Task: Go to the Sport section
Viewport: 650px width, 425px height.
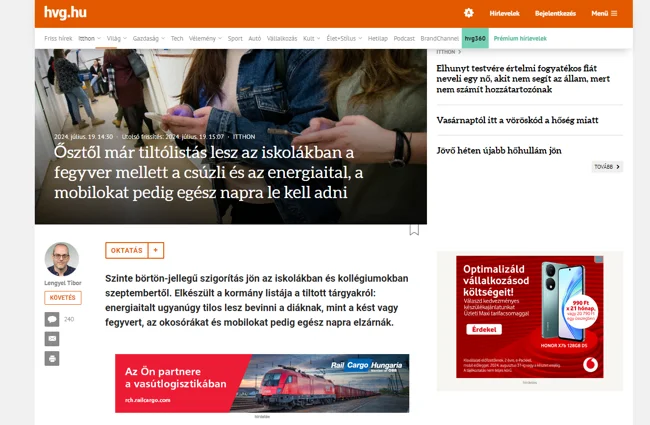Action: [x=235, y=38]
